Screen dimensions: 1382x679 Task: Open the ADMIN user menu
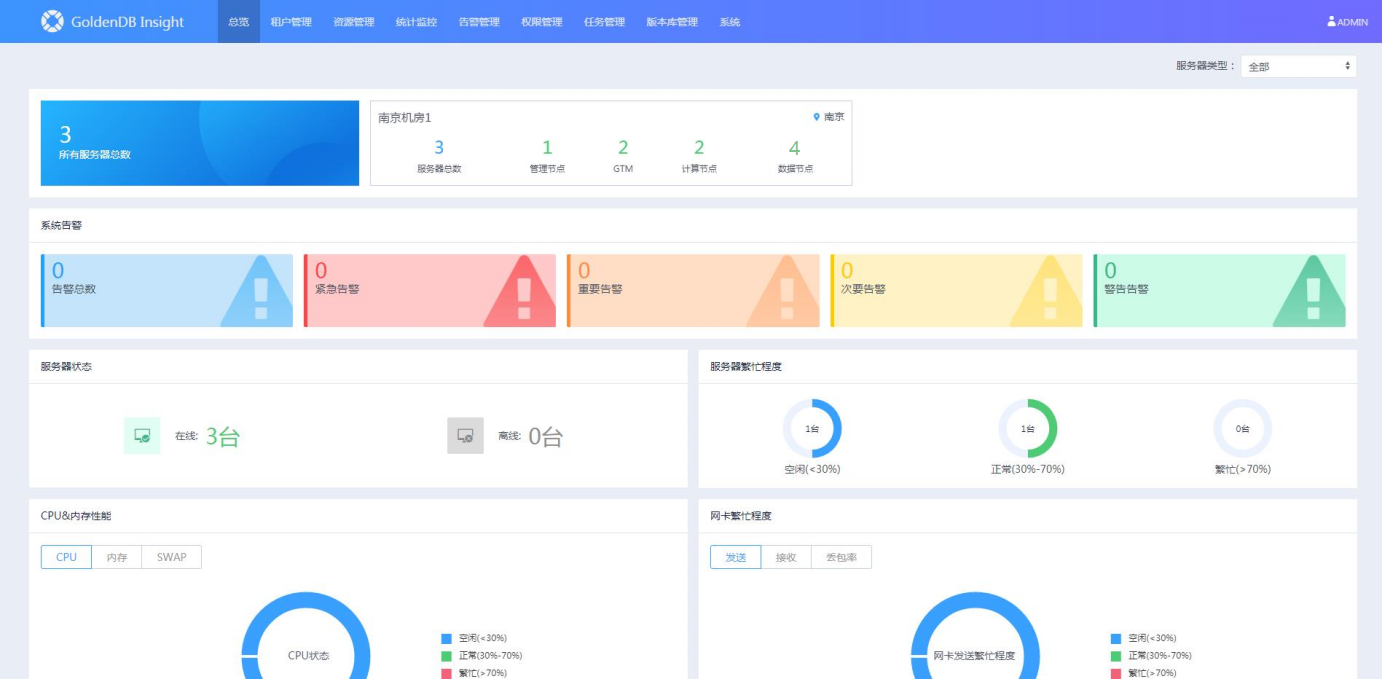tap(1347, 22)
